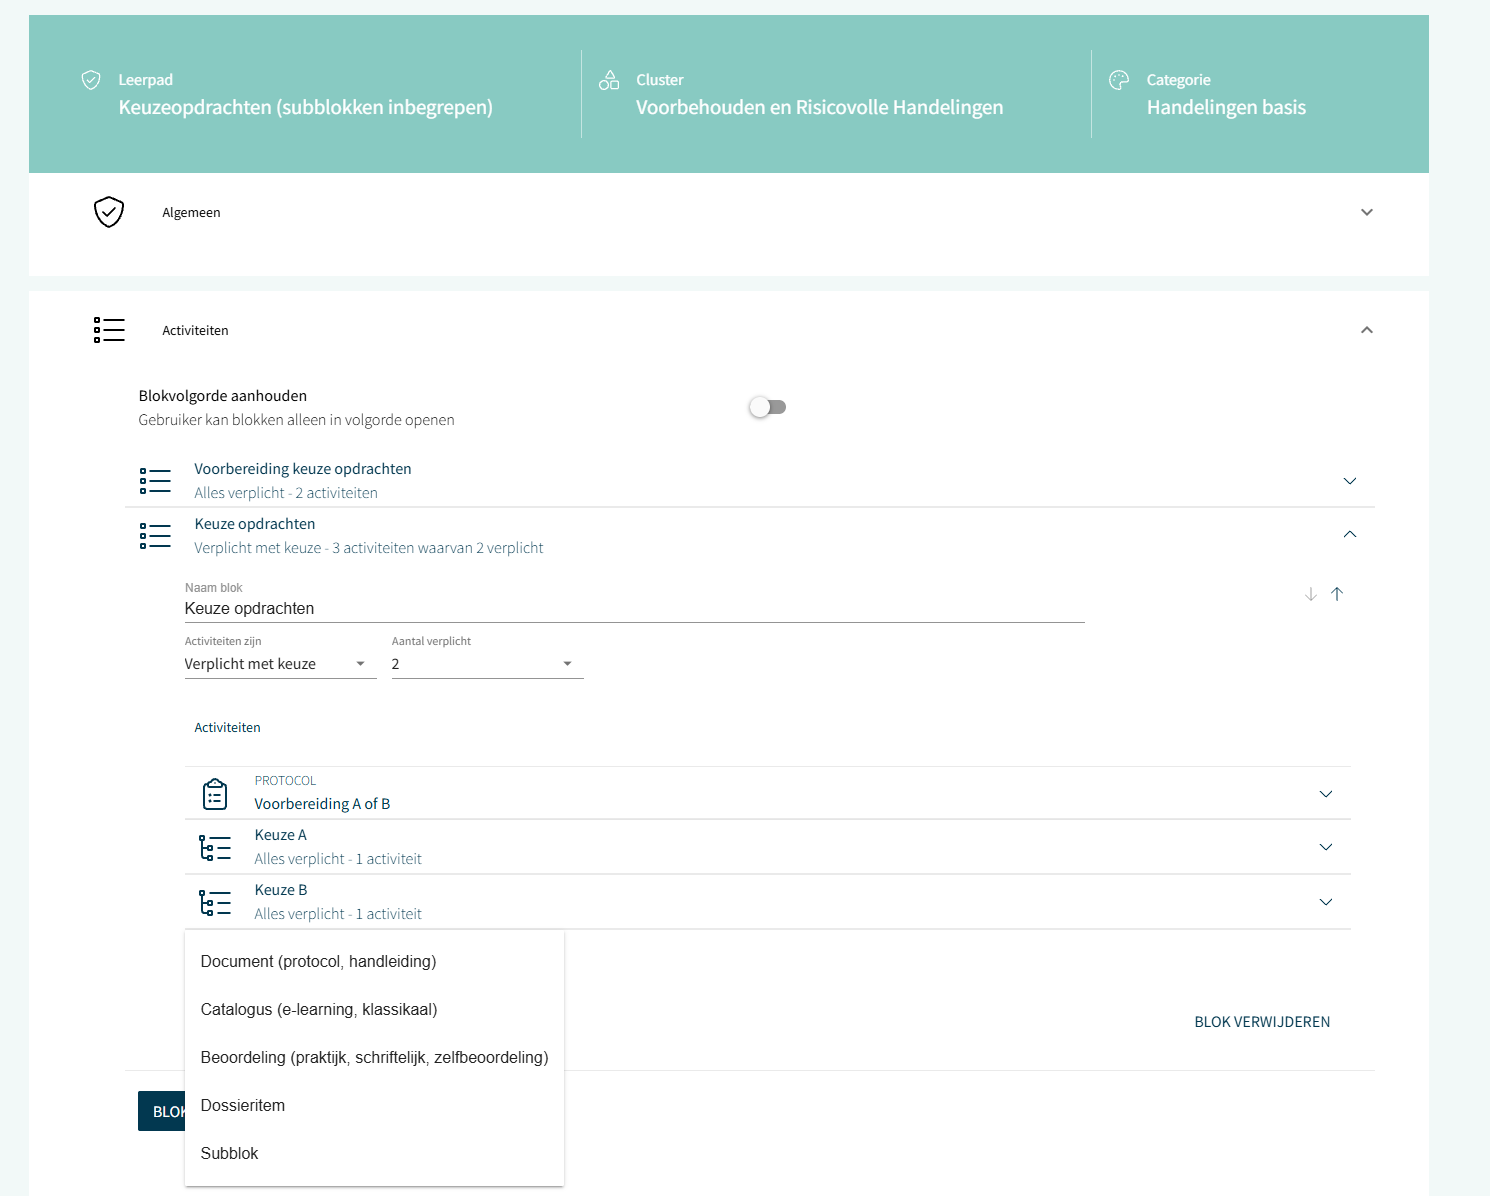Click the Naam blok text field

634,608
